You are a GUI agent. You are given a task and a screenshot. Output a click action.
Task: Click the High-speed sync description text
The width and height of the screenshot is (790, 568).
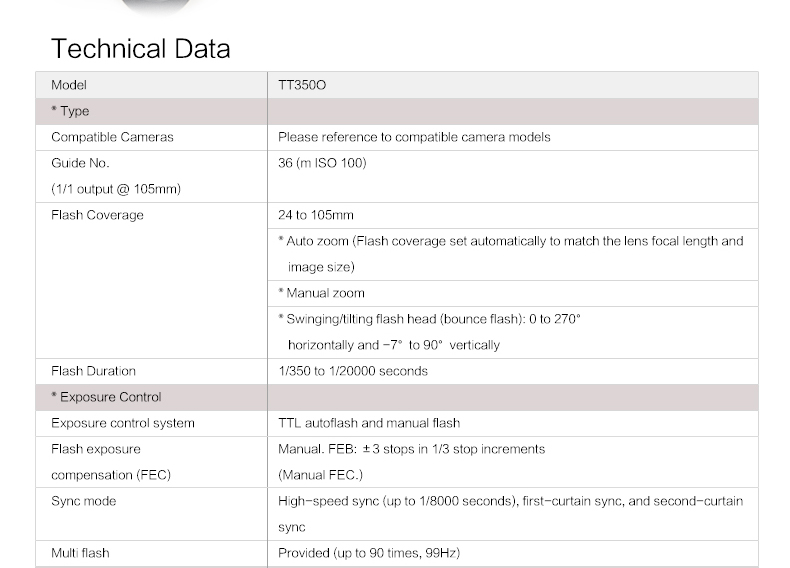pos(510,501)
